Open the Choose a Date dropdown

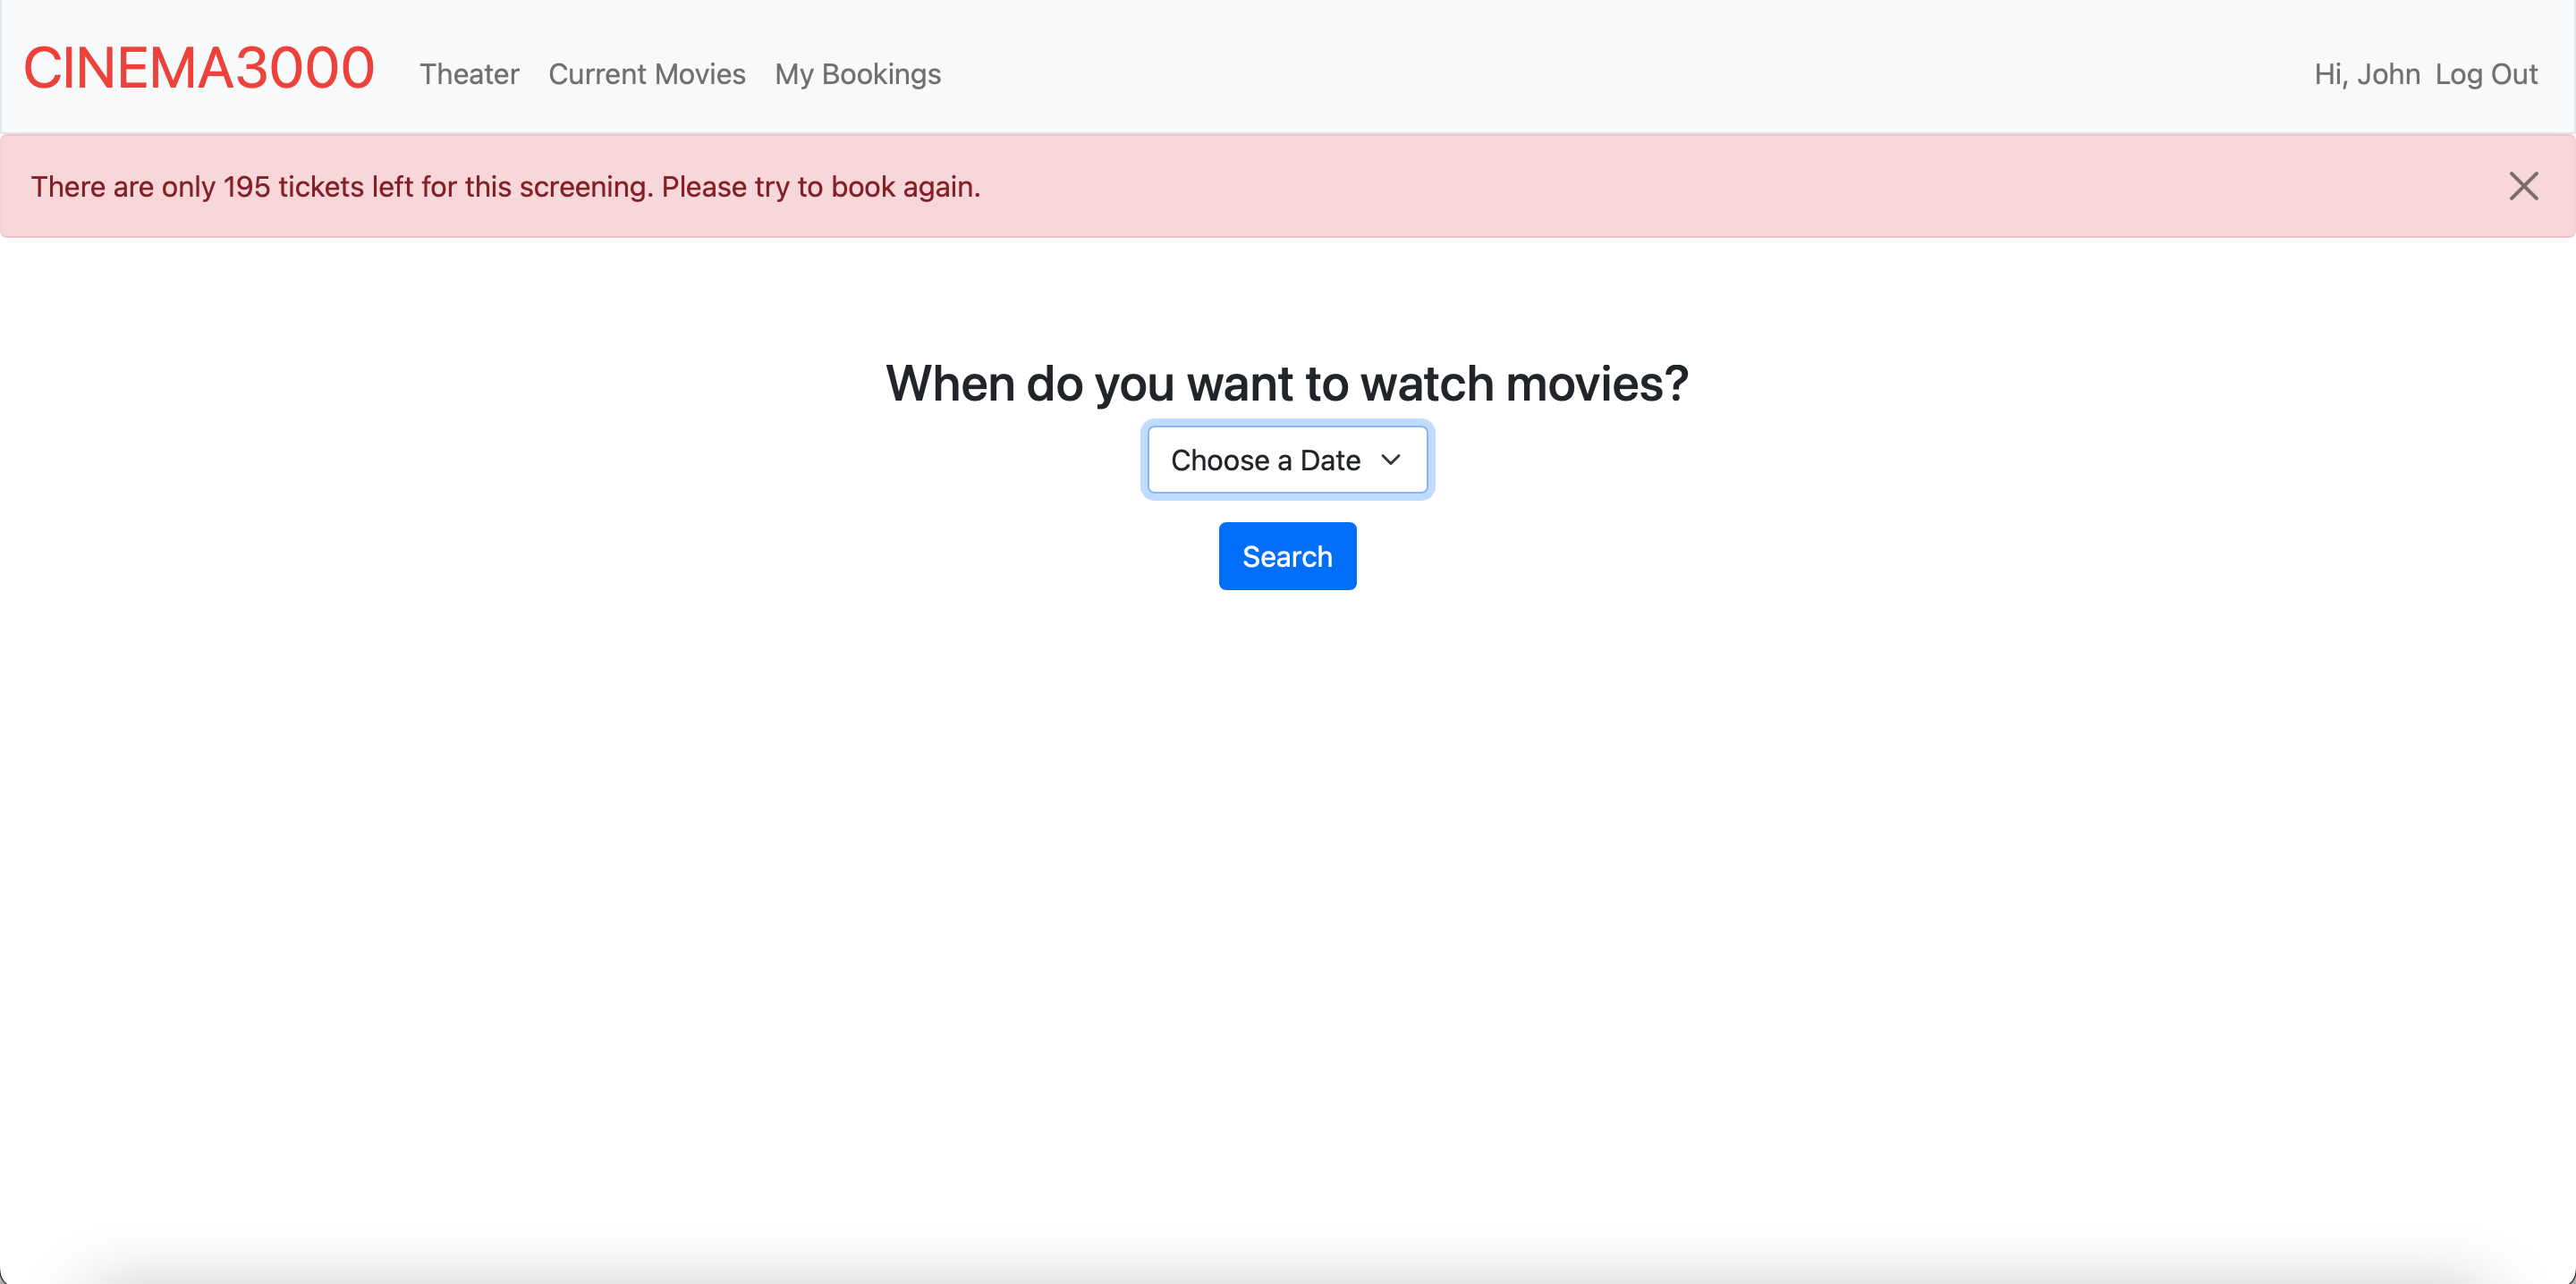(x=1287, y=460)
